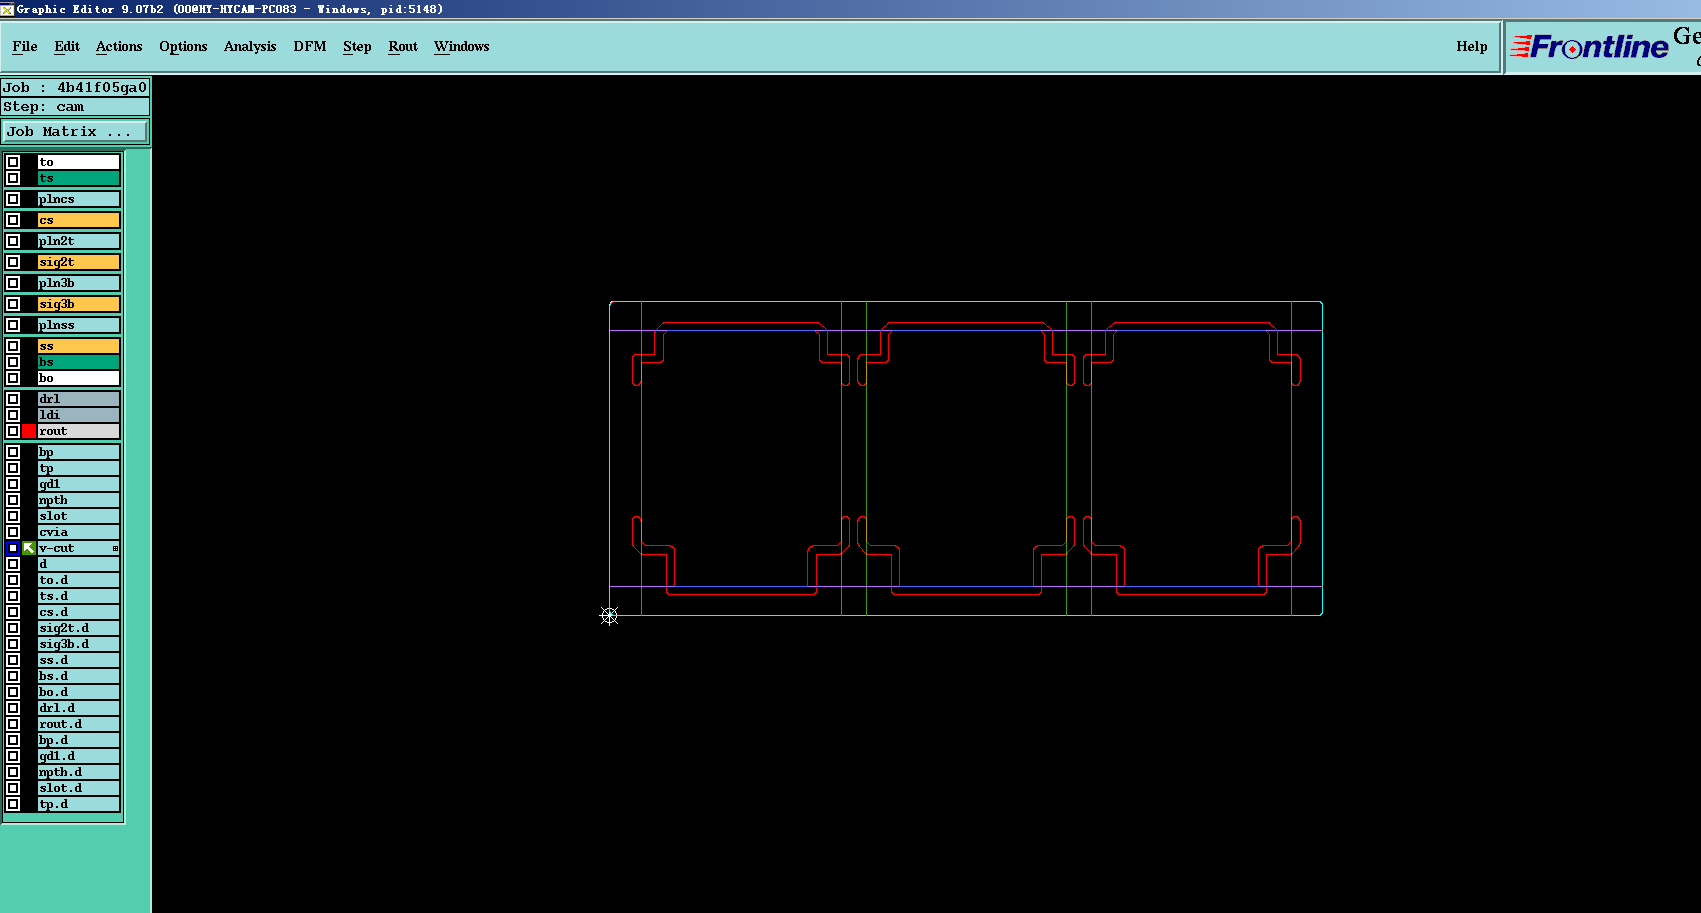This screenshot has width=1701, height=913.
Task: Click the datum origin marker on canvas
Action: click(x=609, y=616)
